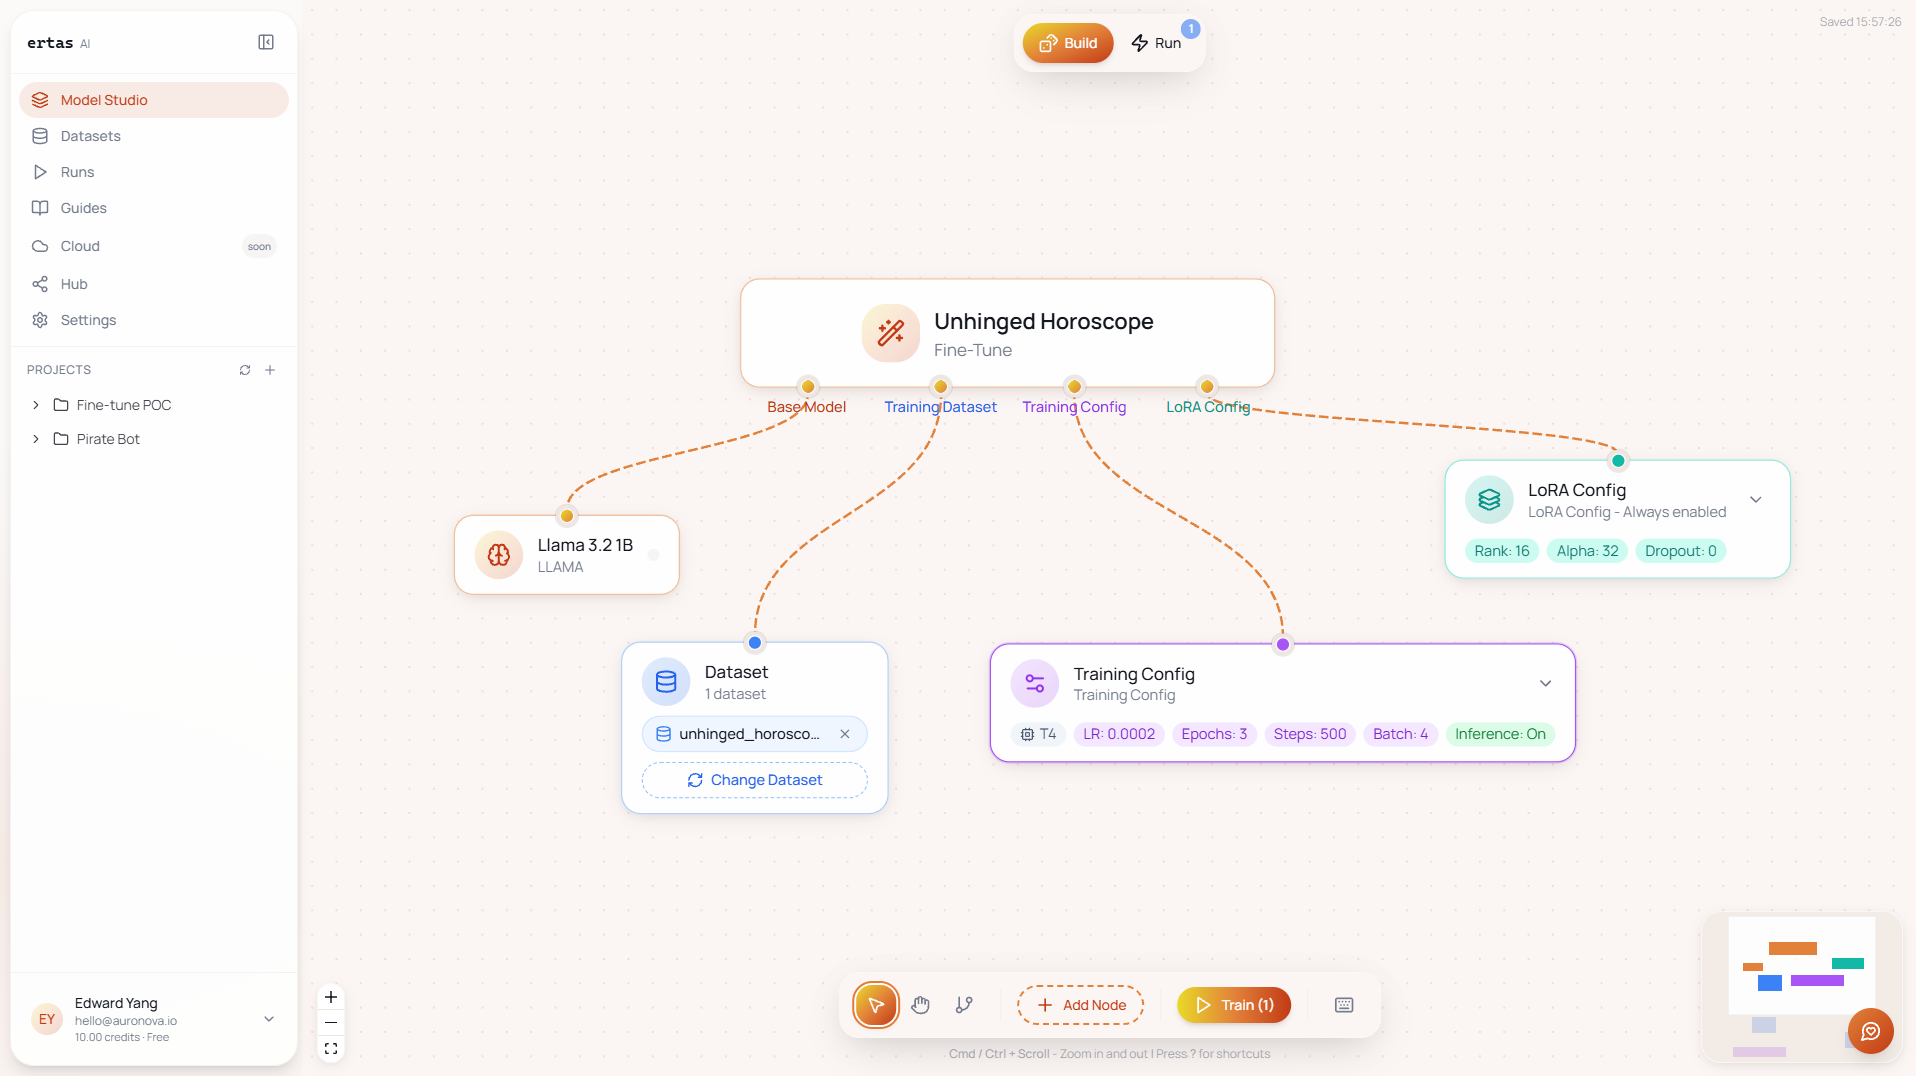The image size is (1916, 1076).
Task: Click the Add Node button
Action: point(1081,1005)
